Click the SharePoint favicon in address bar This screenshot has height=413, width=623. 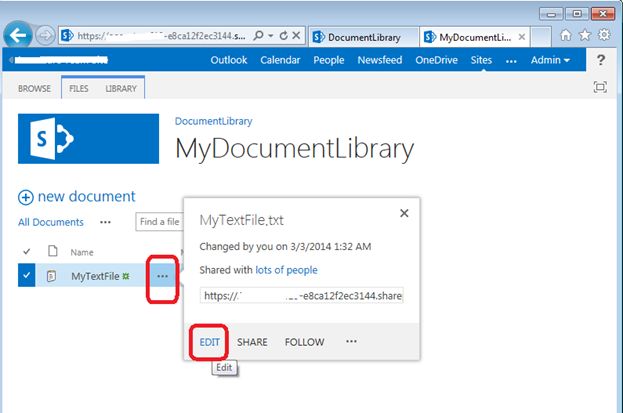click(x=67, y=36)
